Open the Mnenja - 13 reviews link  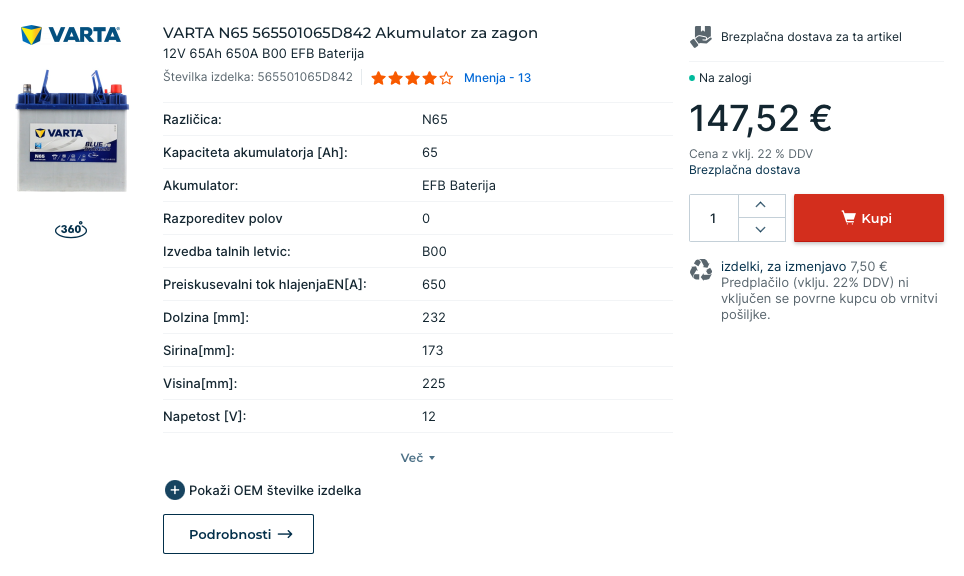click(x=497, y=78)
